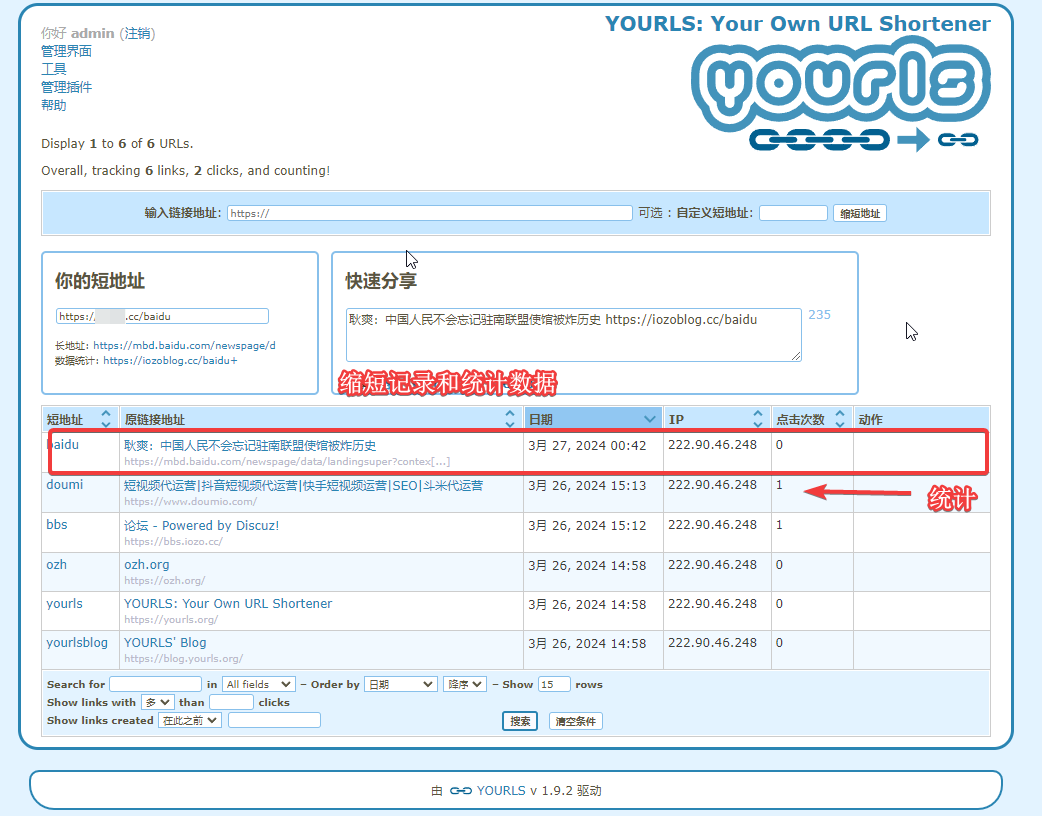This screenshot has height=816, width=1042.
Task: Open the 在此之前 date filter dropdown
Action: pyautogui.click(x=190, y=720)
